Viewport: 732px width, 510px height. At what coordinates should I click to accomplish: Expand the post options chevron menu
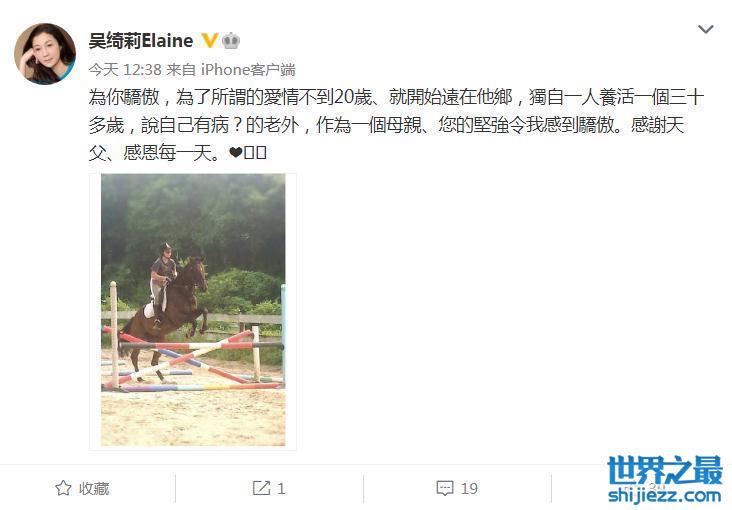click(x=705, y=29)
